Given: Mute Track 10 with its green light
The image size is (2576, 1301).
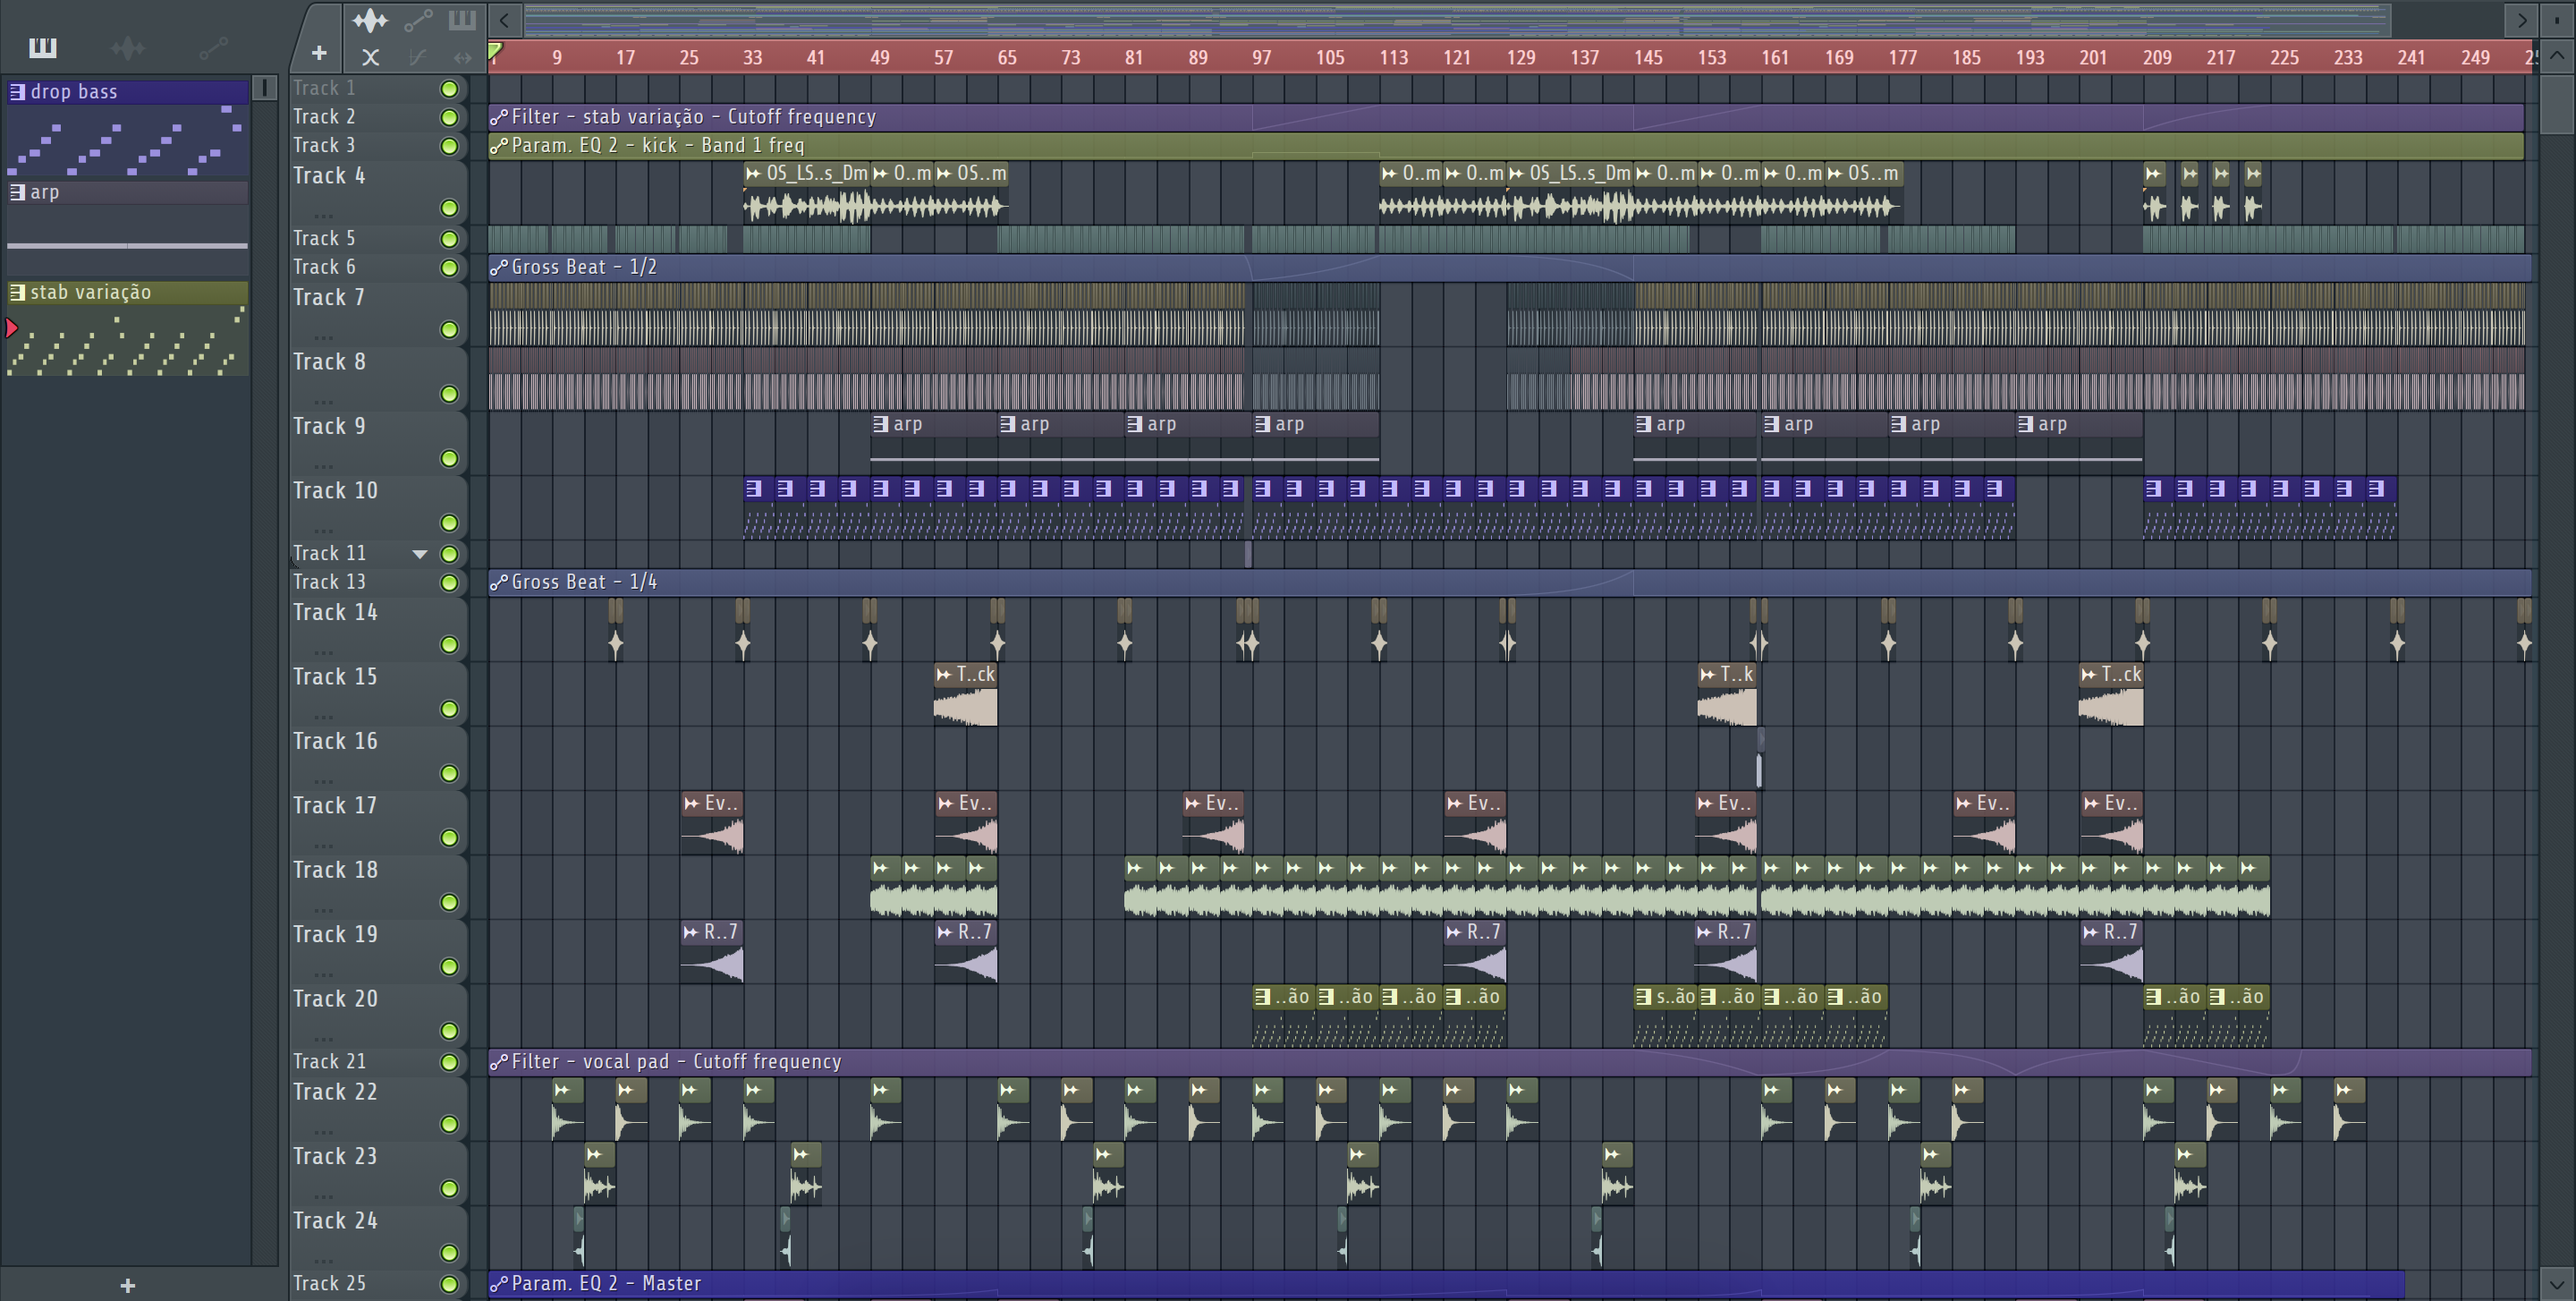Looking at the screenshot, I should click(x=450, y=523).
